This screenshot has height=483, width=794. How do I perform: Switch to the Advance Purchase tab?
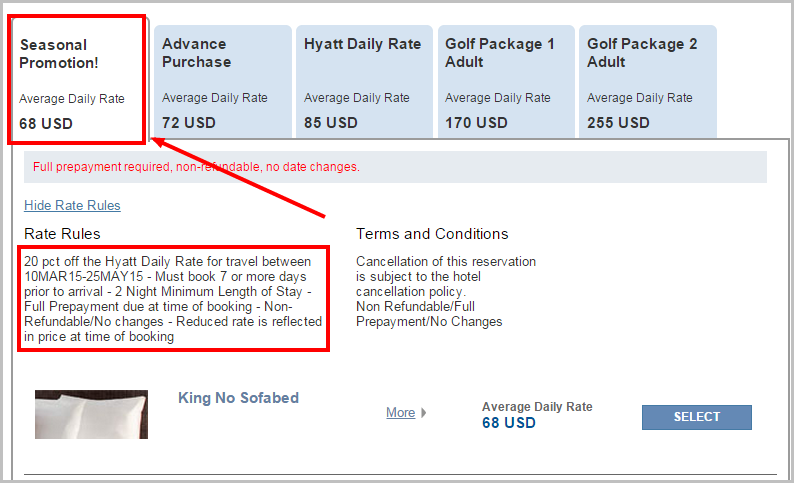[223, 82]
